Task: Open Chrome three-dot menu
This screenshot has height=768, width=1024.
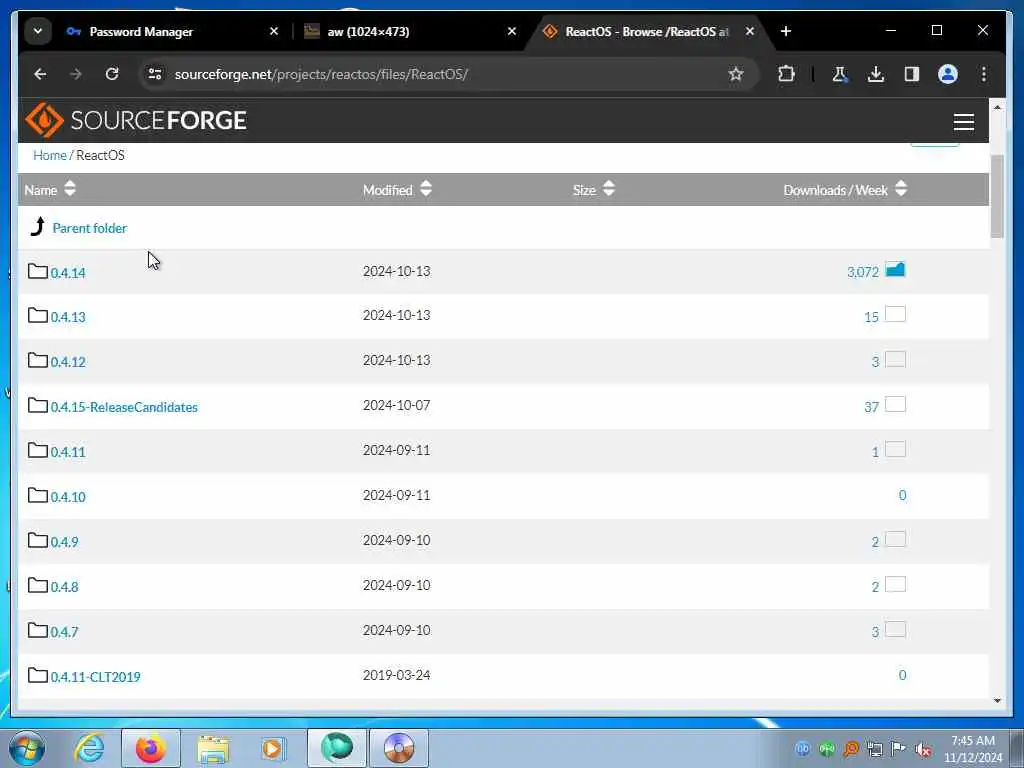Action: [x=984, y=74]
